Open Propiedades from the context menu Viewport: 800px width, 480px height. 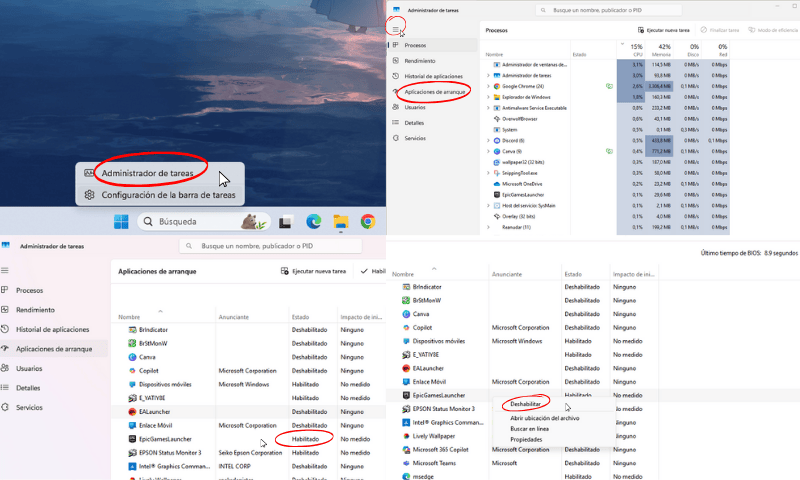526,440
